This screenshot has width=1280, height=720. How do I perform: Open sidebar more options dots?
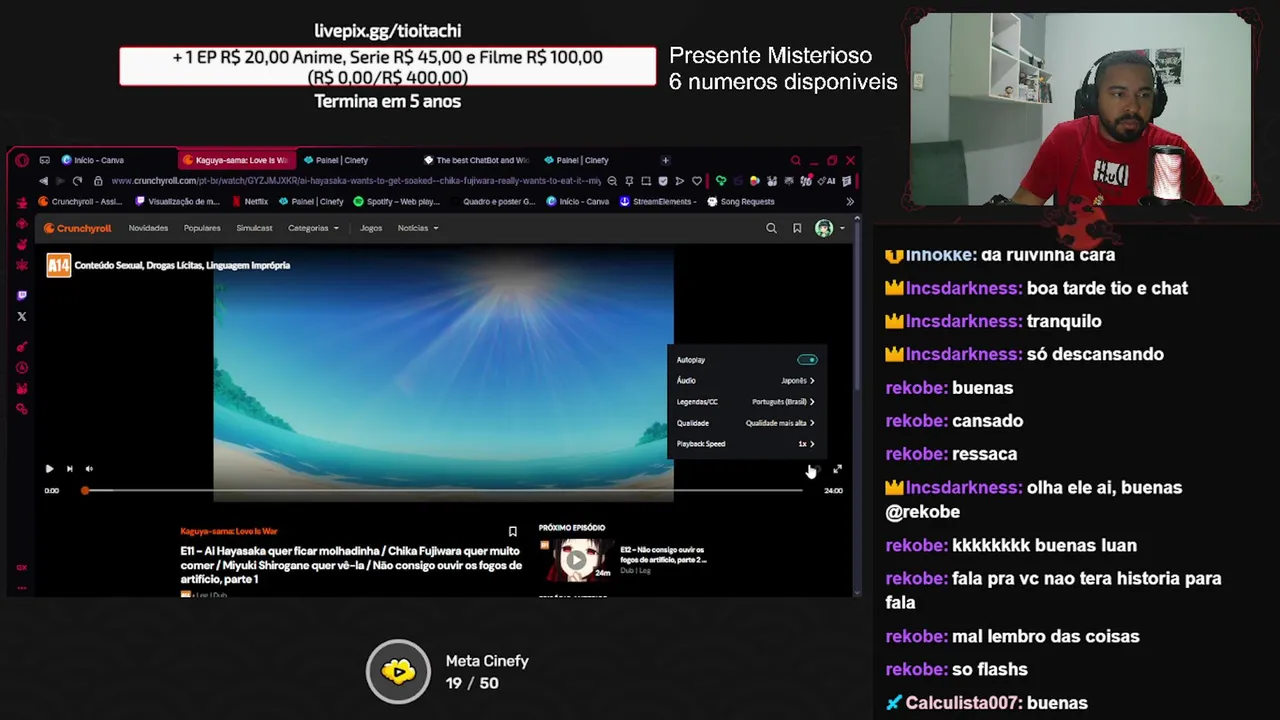coord(22,588)
